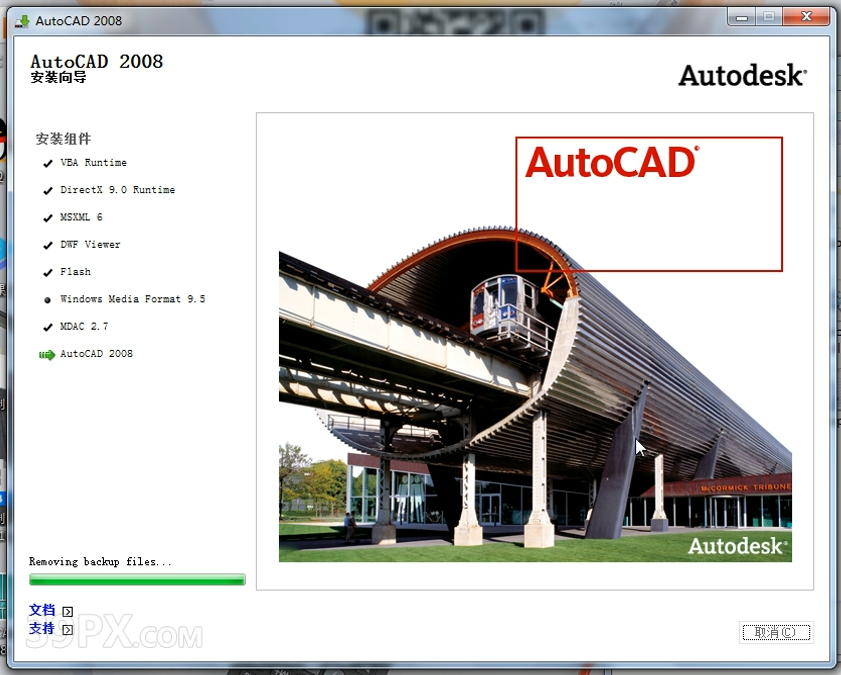Image resolution: width=841 pixels, height=675 pixels.
Task: Click the checkmark icon beside VBA Runtime
Action: click(x=47, y=162)
